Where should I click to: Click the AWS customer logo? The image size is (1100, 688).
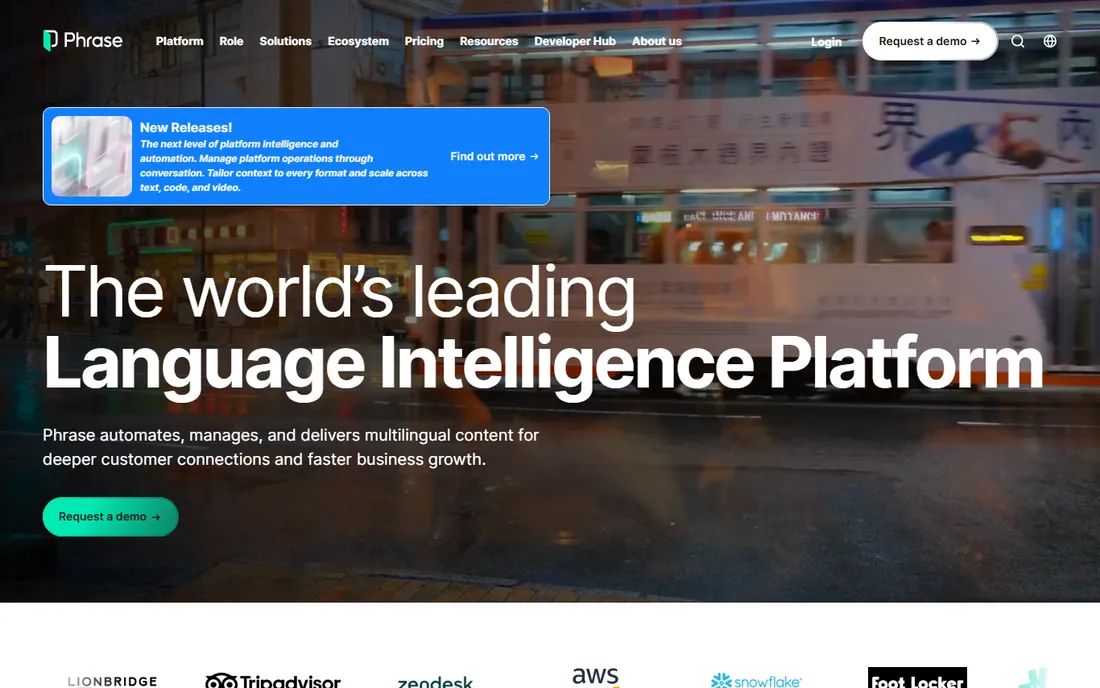click(596, 677)
